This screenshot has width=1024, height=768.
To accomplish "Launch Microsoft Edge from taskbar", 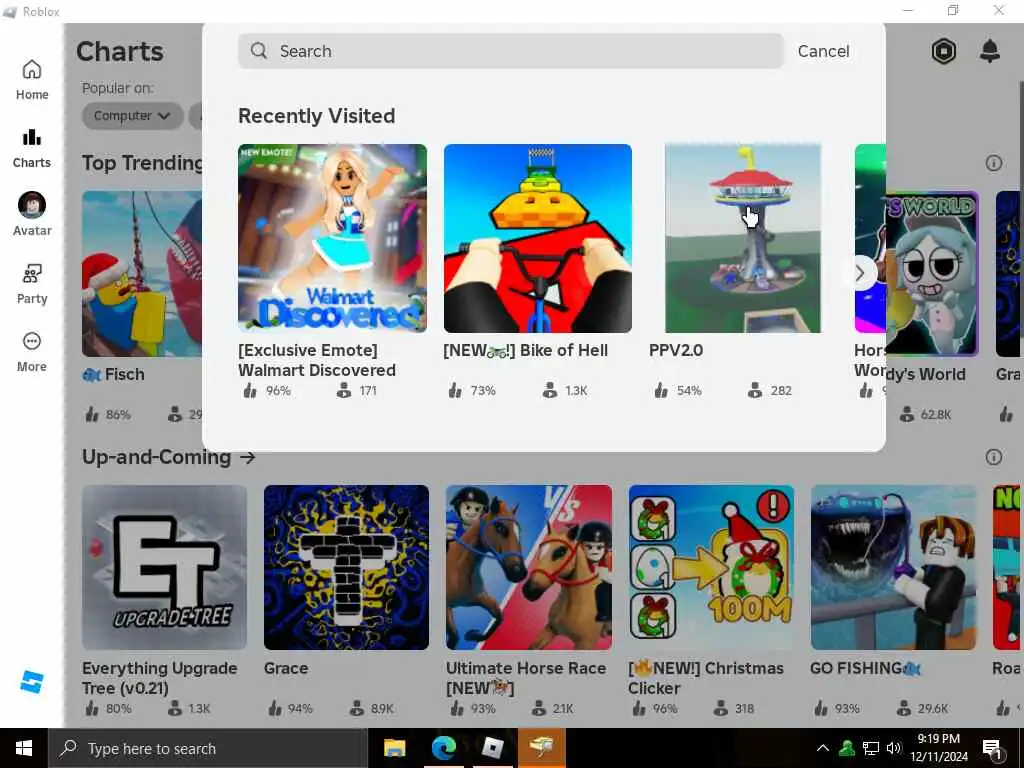I will point(444,748).
